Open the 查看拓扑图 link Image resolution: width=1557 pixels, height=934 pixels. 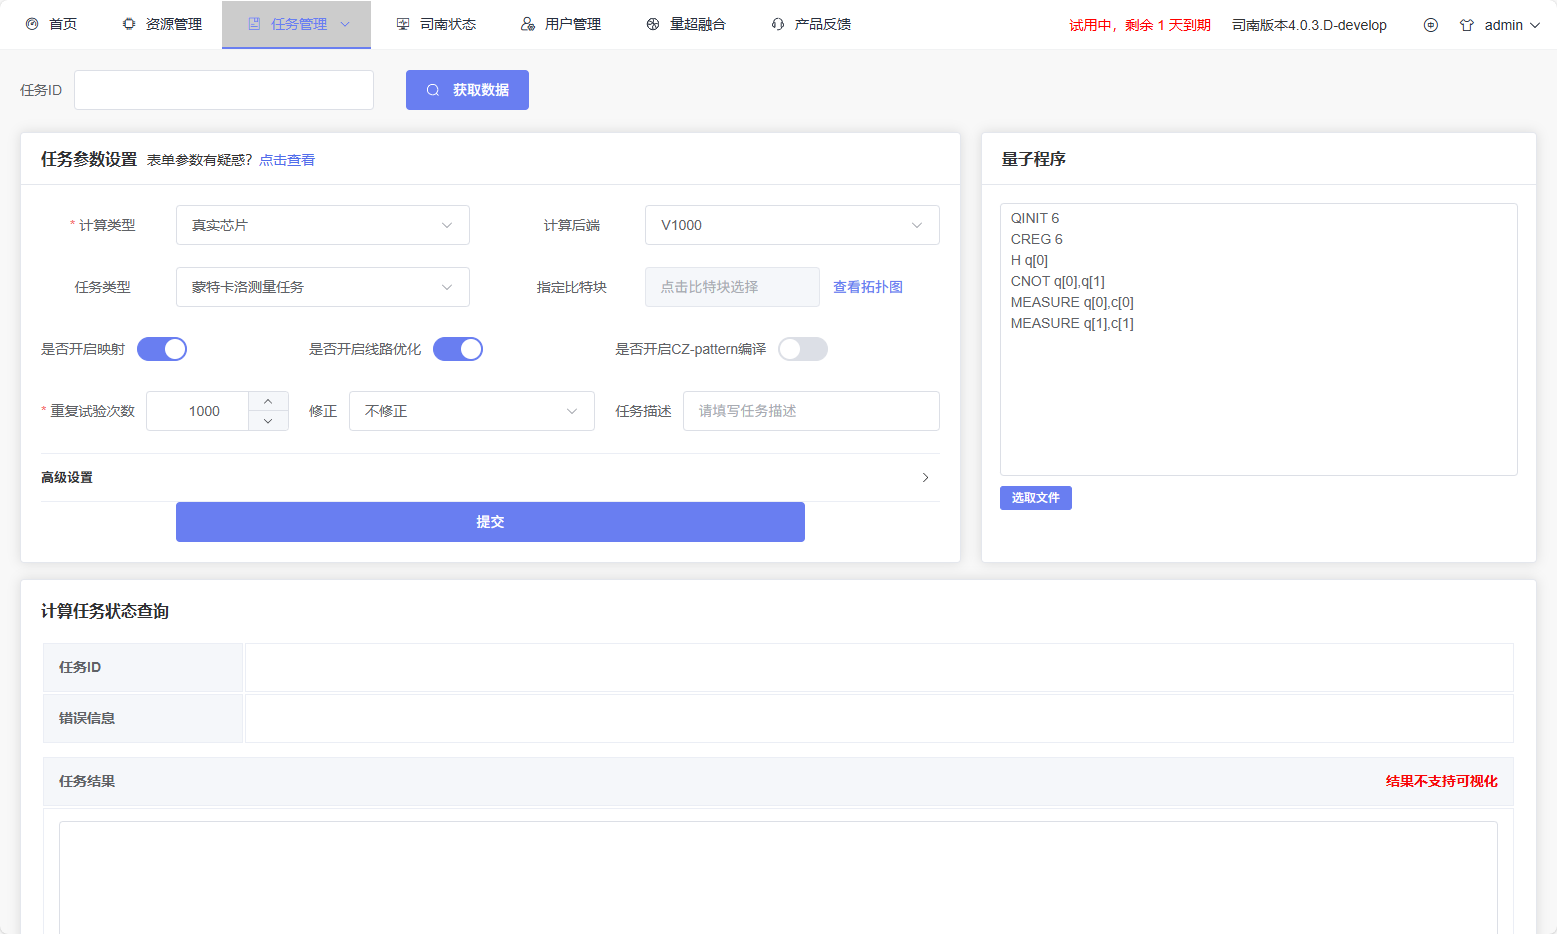(867, 287)
